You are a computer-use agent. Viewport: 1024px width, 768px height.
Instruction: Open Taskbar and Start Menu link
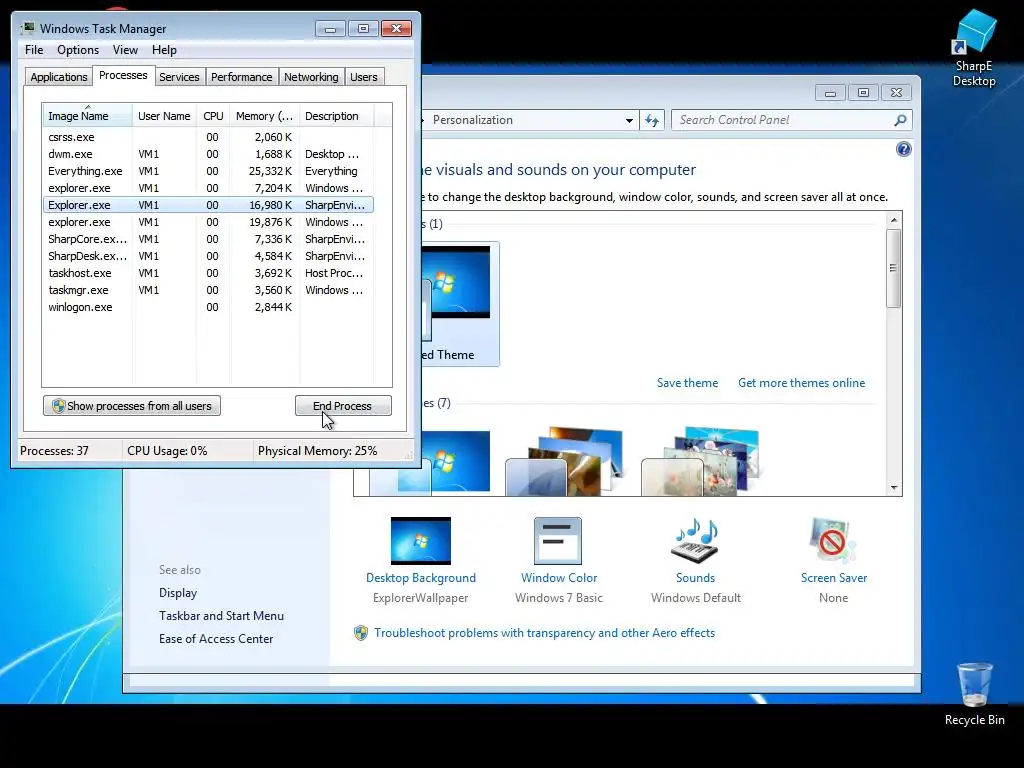click(221, 616)
